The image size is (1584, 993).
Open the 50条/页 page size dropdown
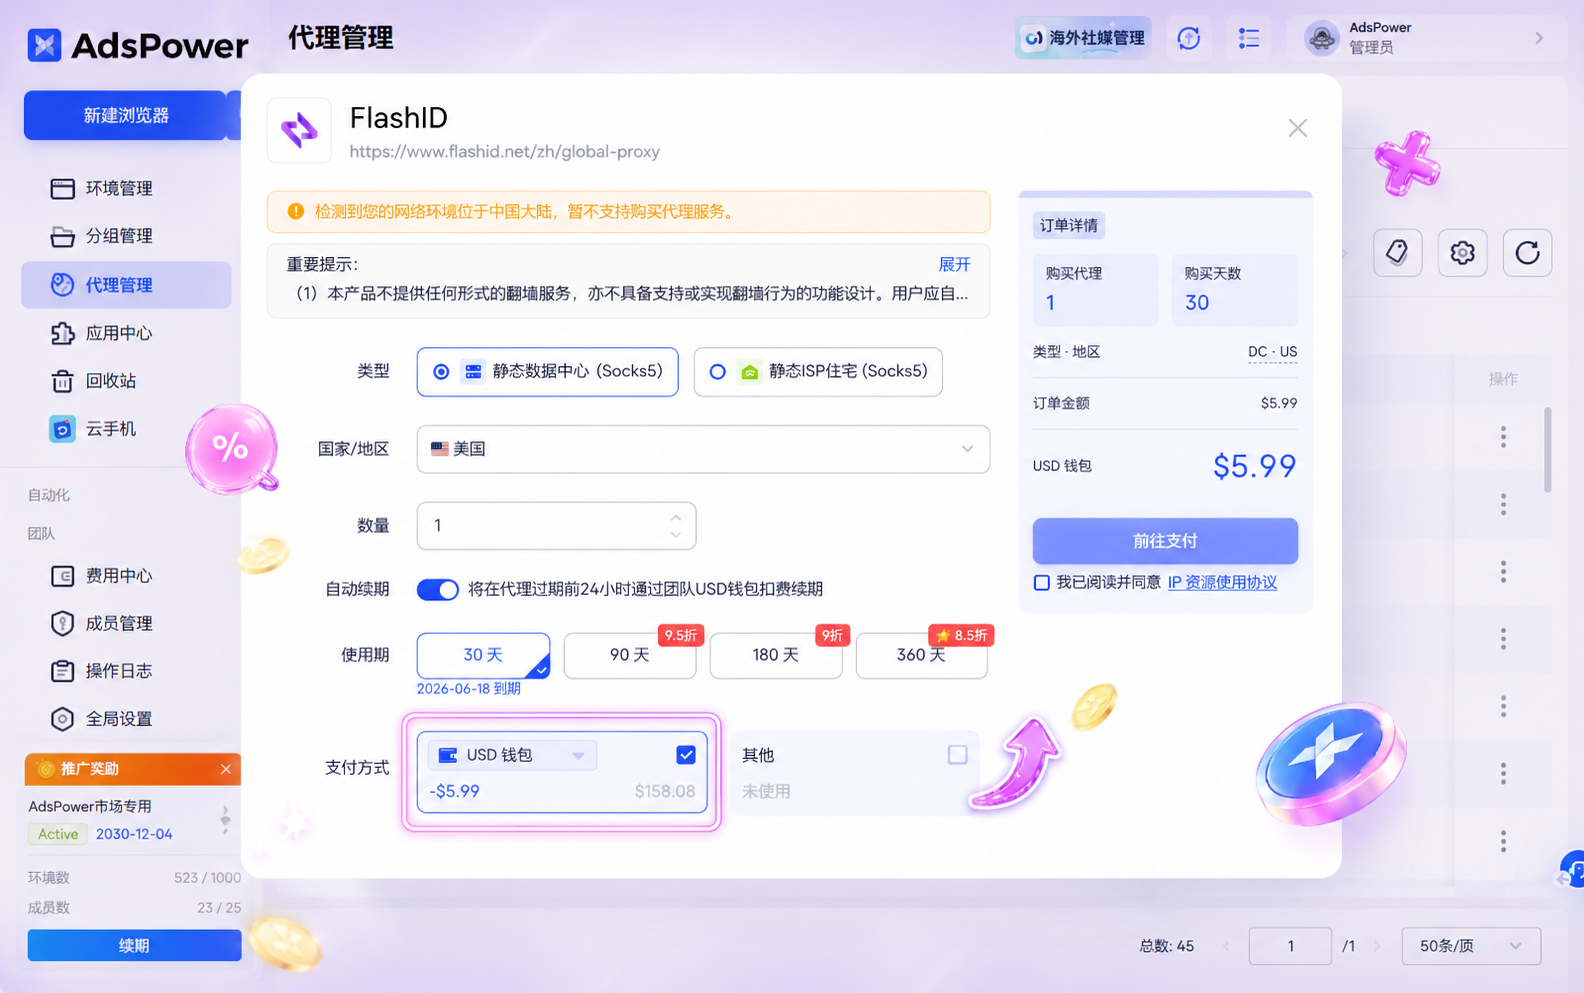pos(1471,946)
